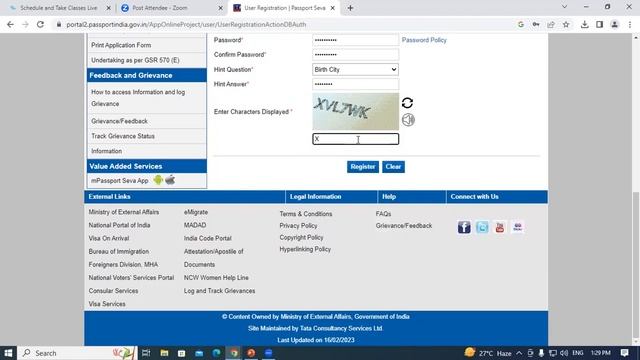640x360 pixels.
Task: Close the Post Attendee - Zoom tab
Action: (x=220, y=8)
